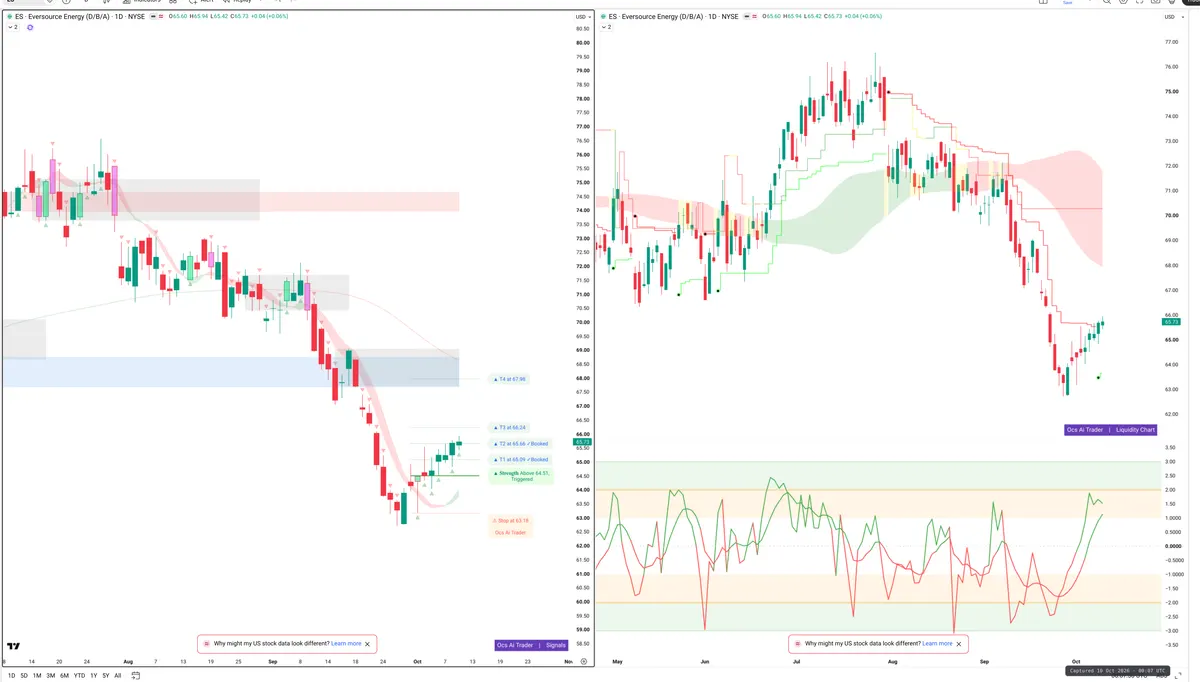Screen dimensions: 1200x682
Task: Click the May label on right chart time axis
Action: 617,661
